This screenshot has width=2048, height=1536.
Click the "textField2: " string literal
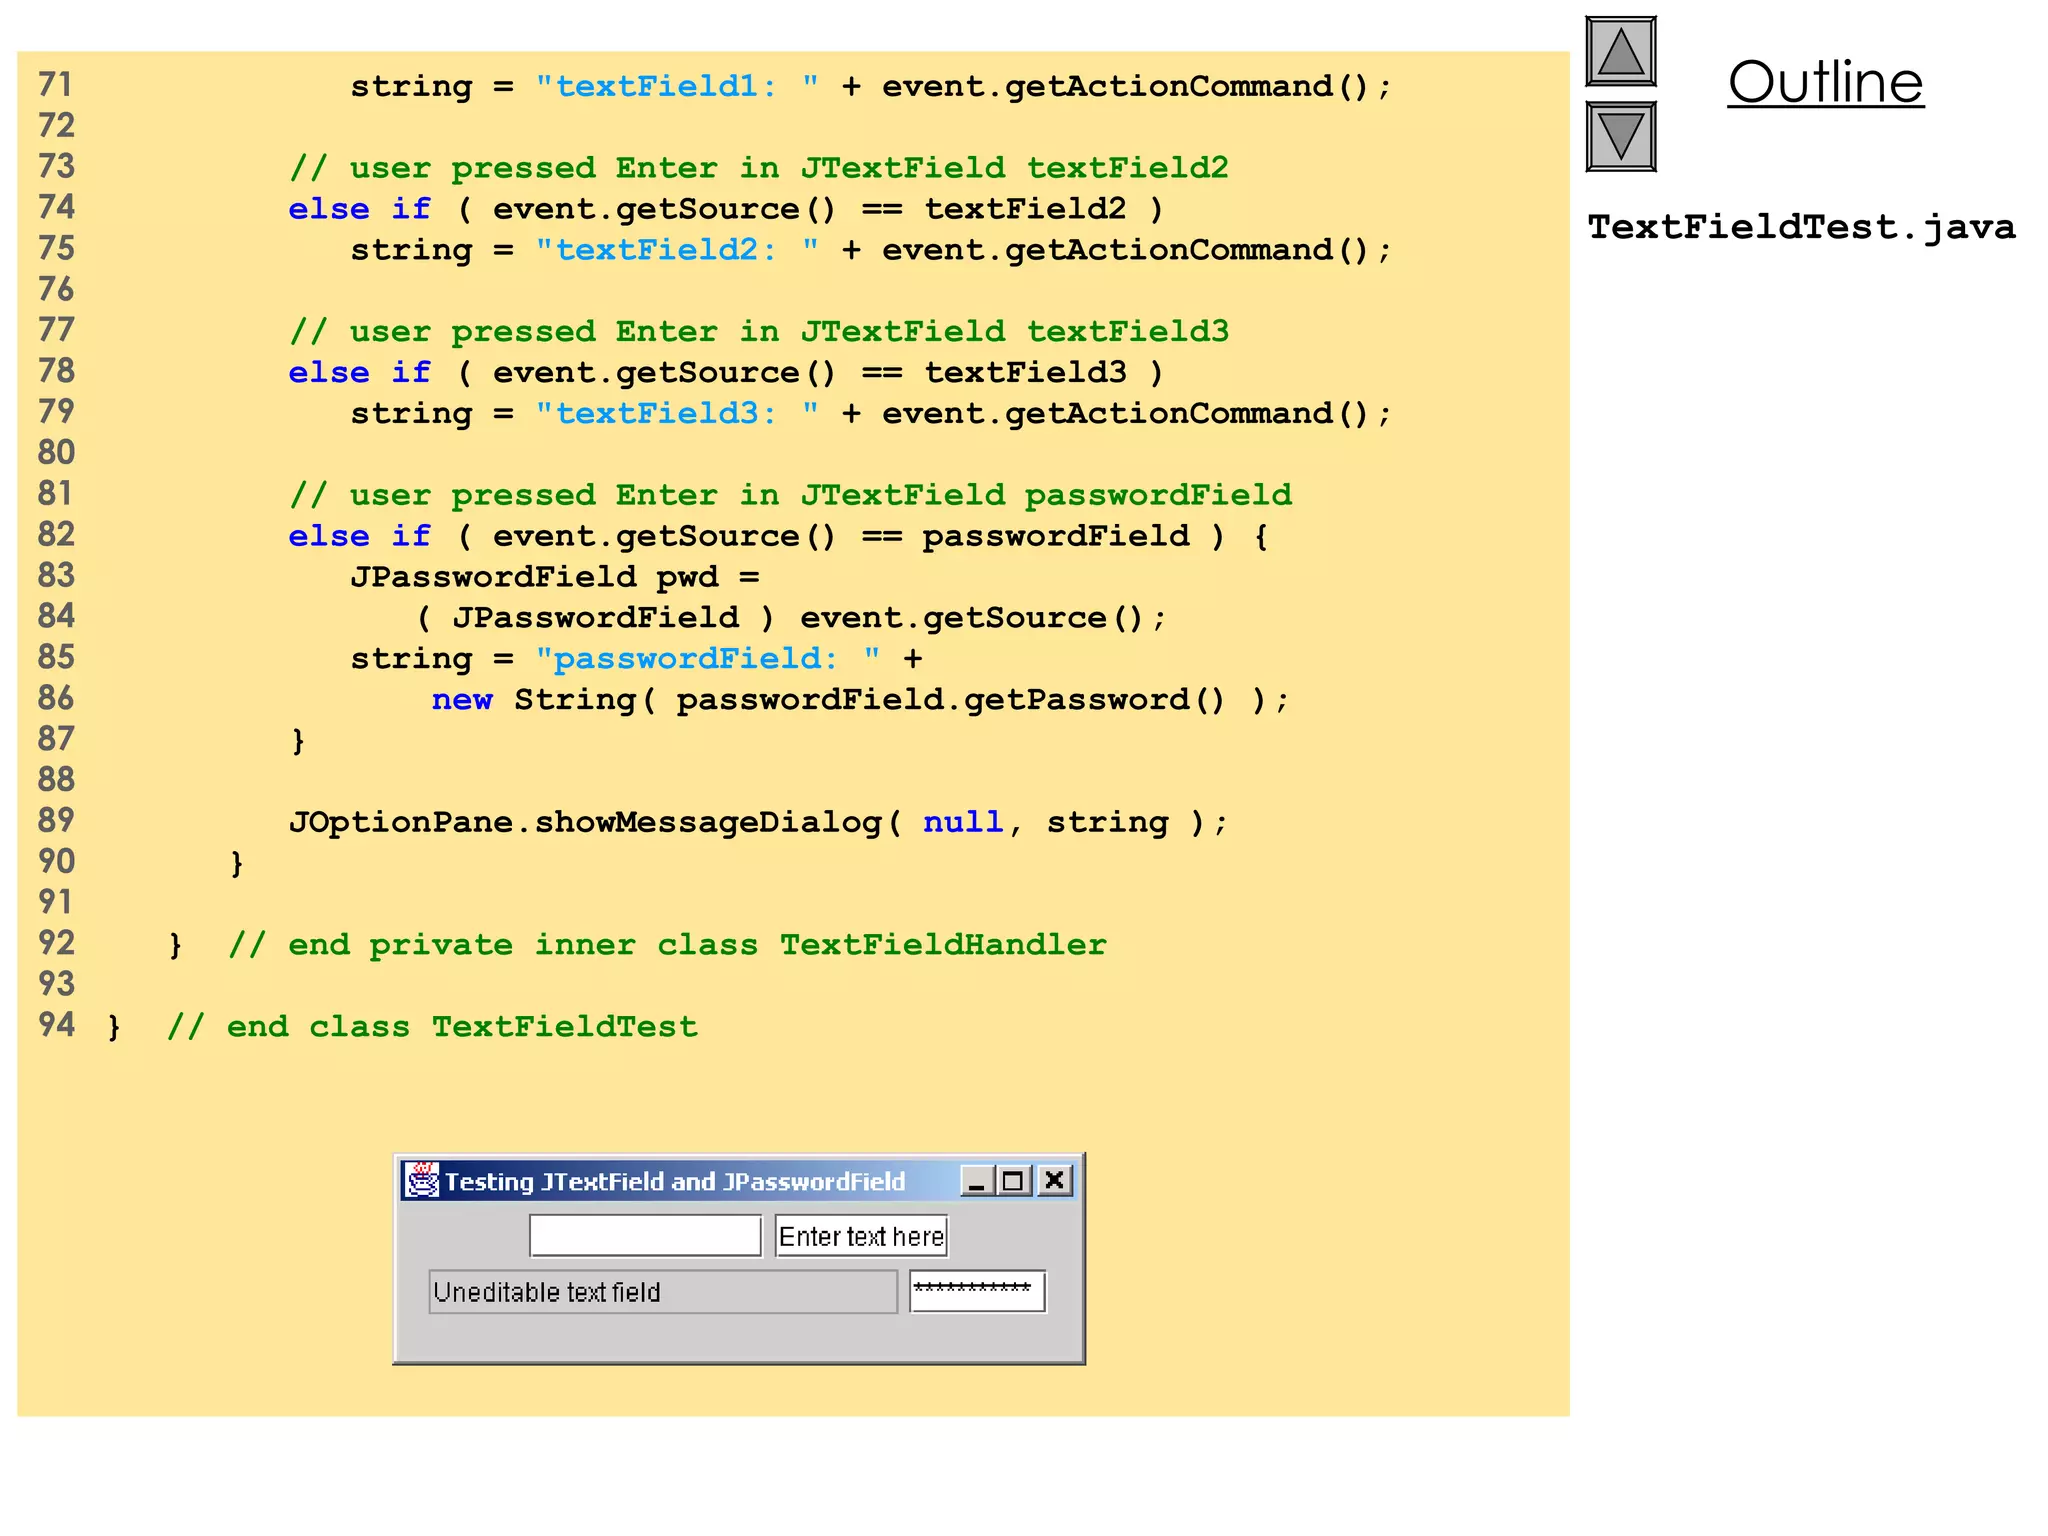click(677, 249)
